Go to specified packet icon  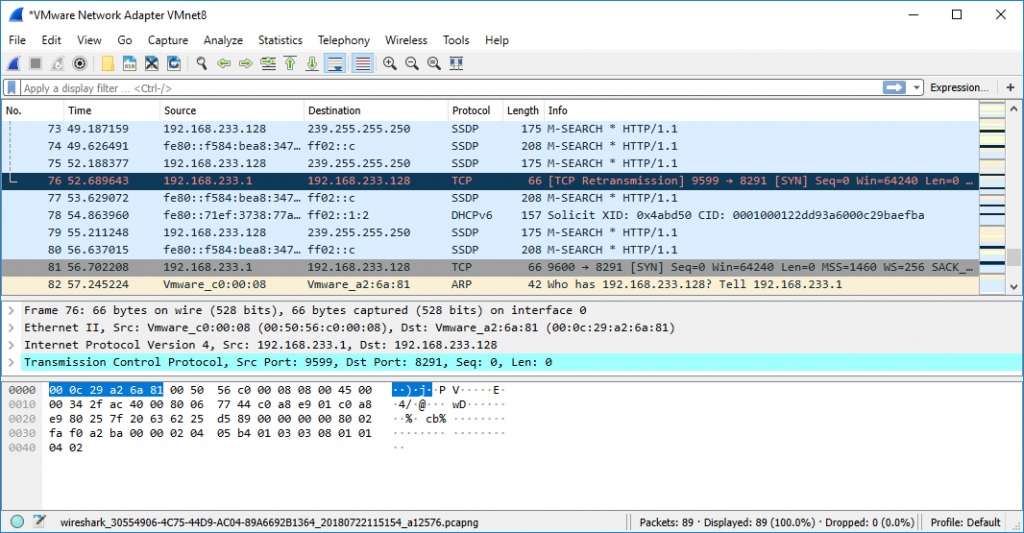268,63
